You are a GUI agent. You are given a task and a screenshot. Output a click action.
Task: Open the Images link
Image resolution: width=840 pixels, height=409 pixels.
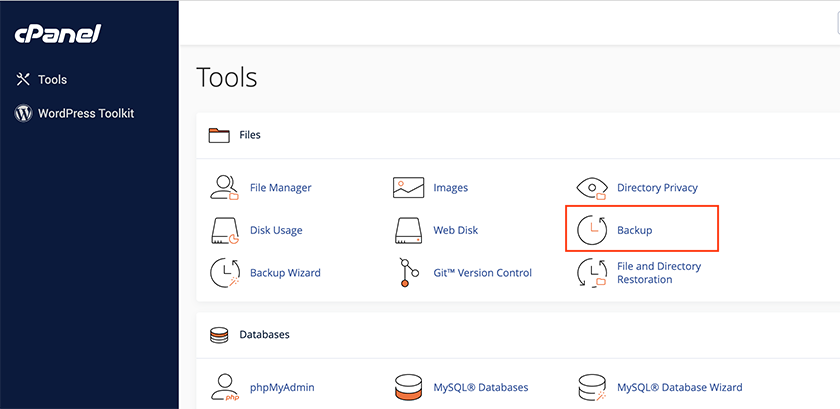click(451, 188)
